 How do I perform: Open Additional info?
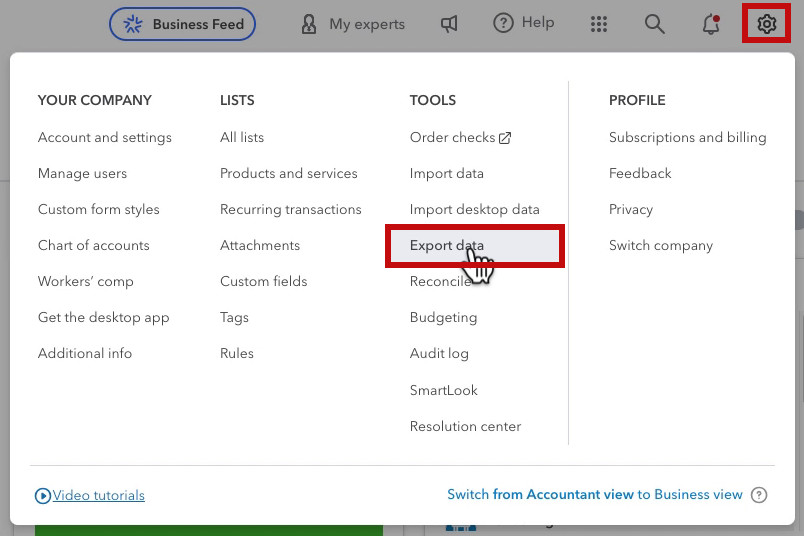(85, 353)
